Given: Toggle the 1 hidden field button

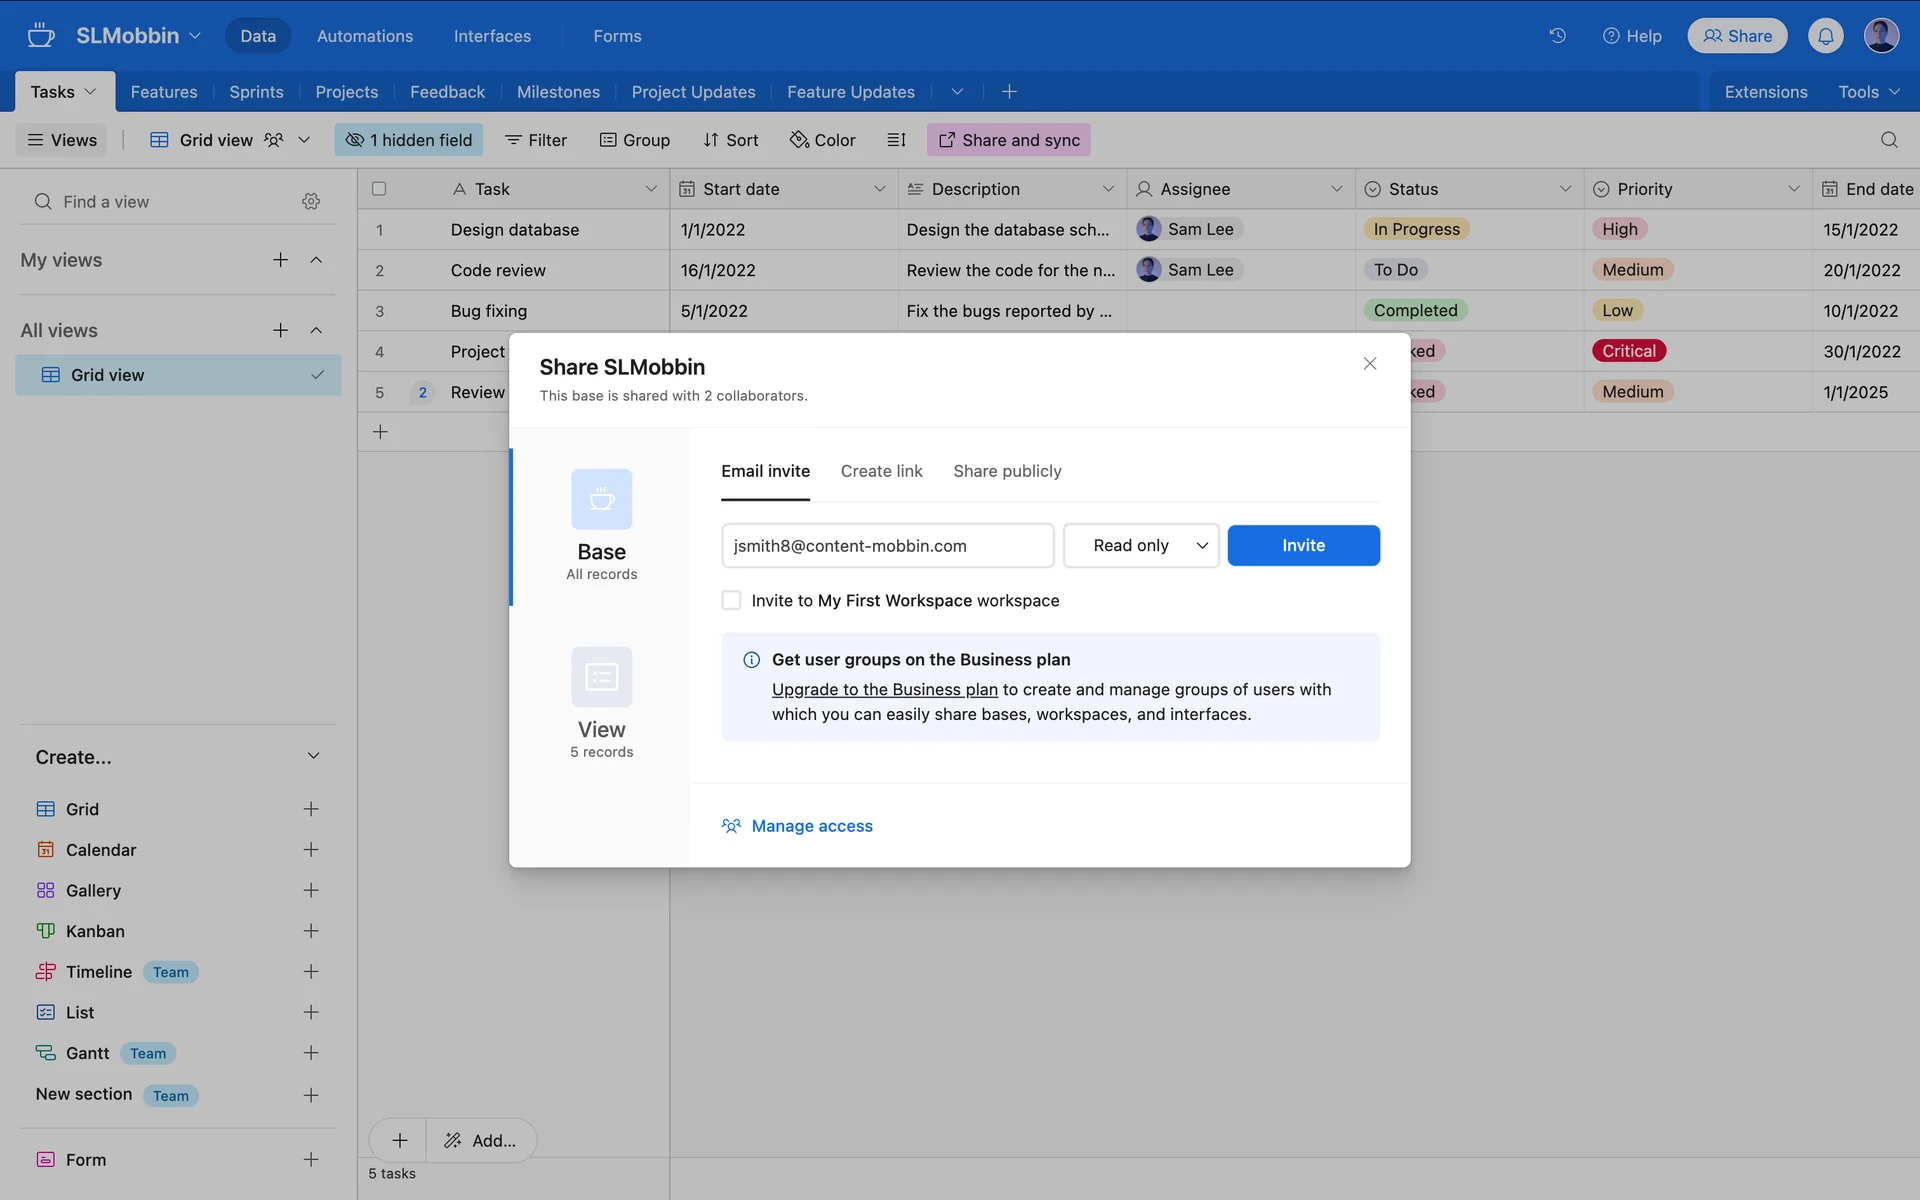Looking at the screenshot, I should pyautogui.click(x=408, y=140).
